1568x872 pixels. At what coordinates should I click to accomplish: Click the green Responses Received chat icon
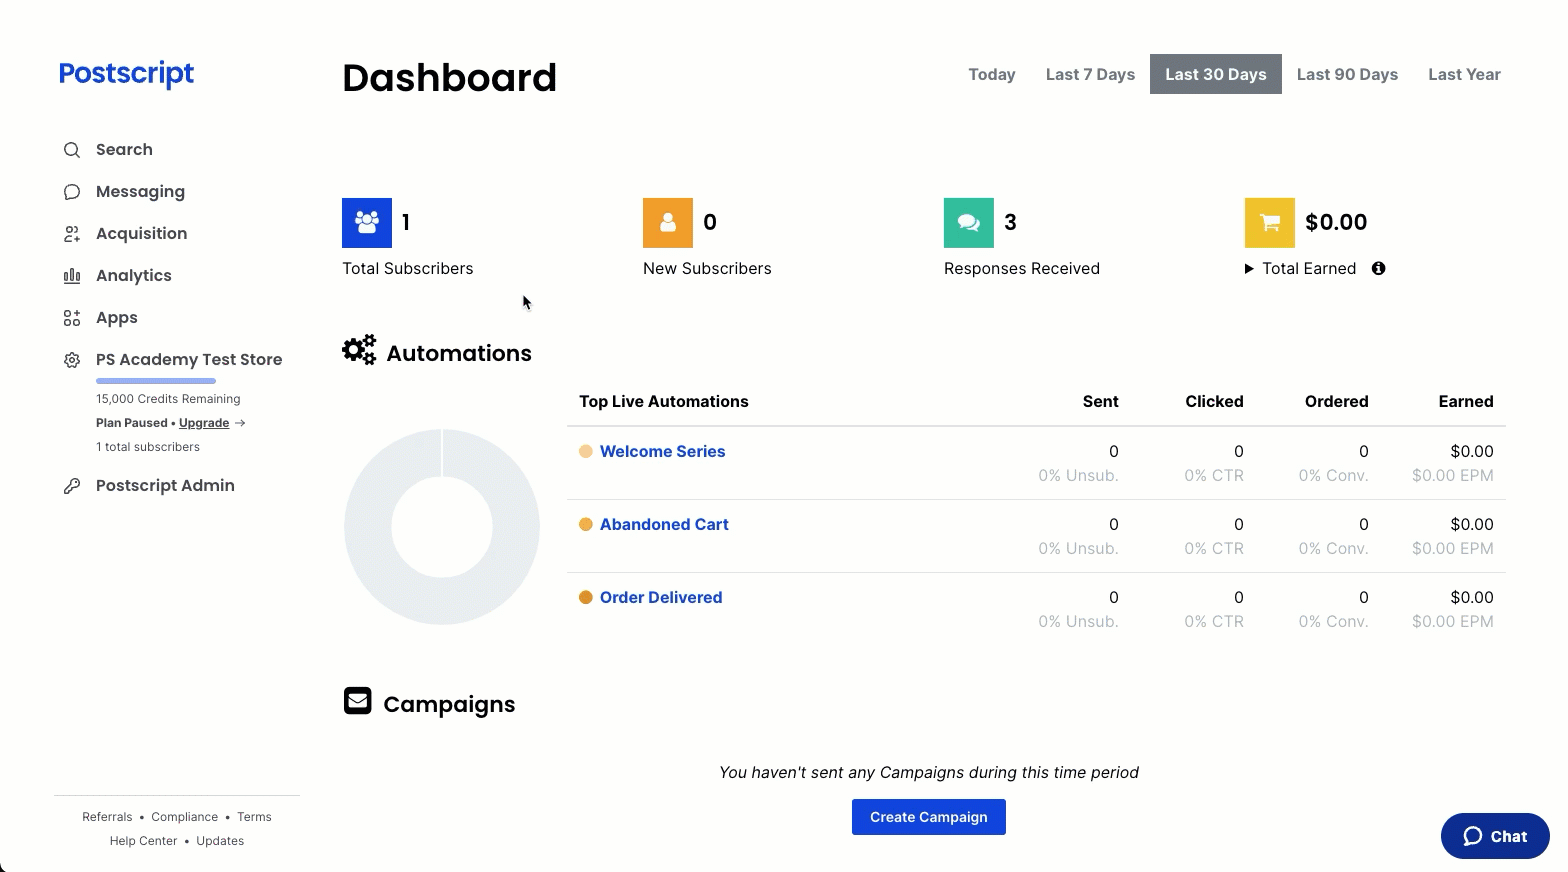[969, 222]
